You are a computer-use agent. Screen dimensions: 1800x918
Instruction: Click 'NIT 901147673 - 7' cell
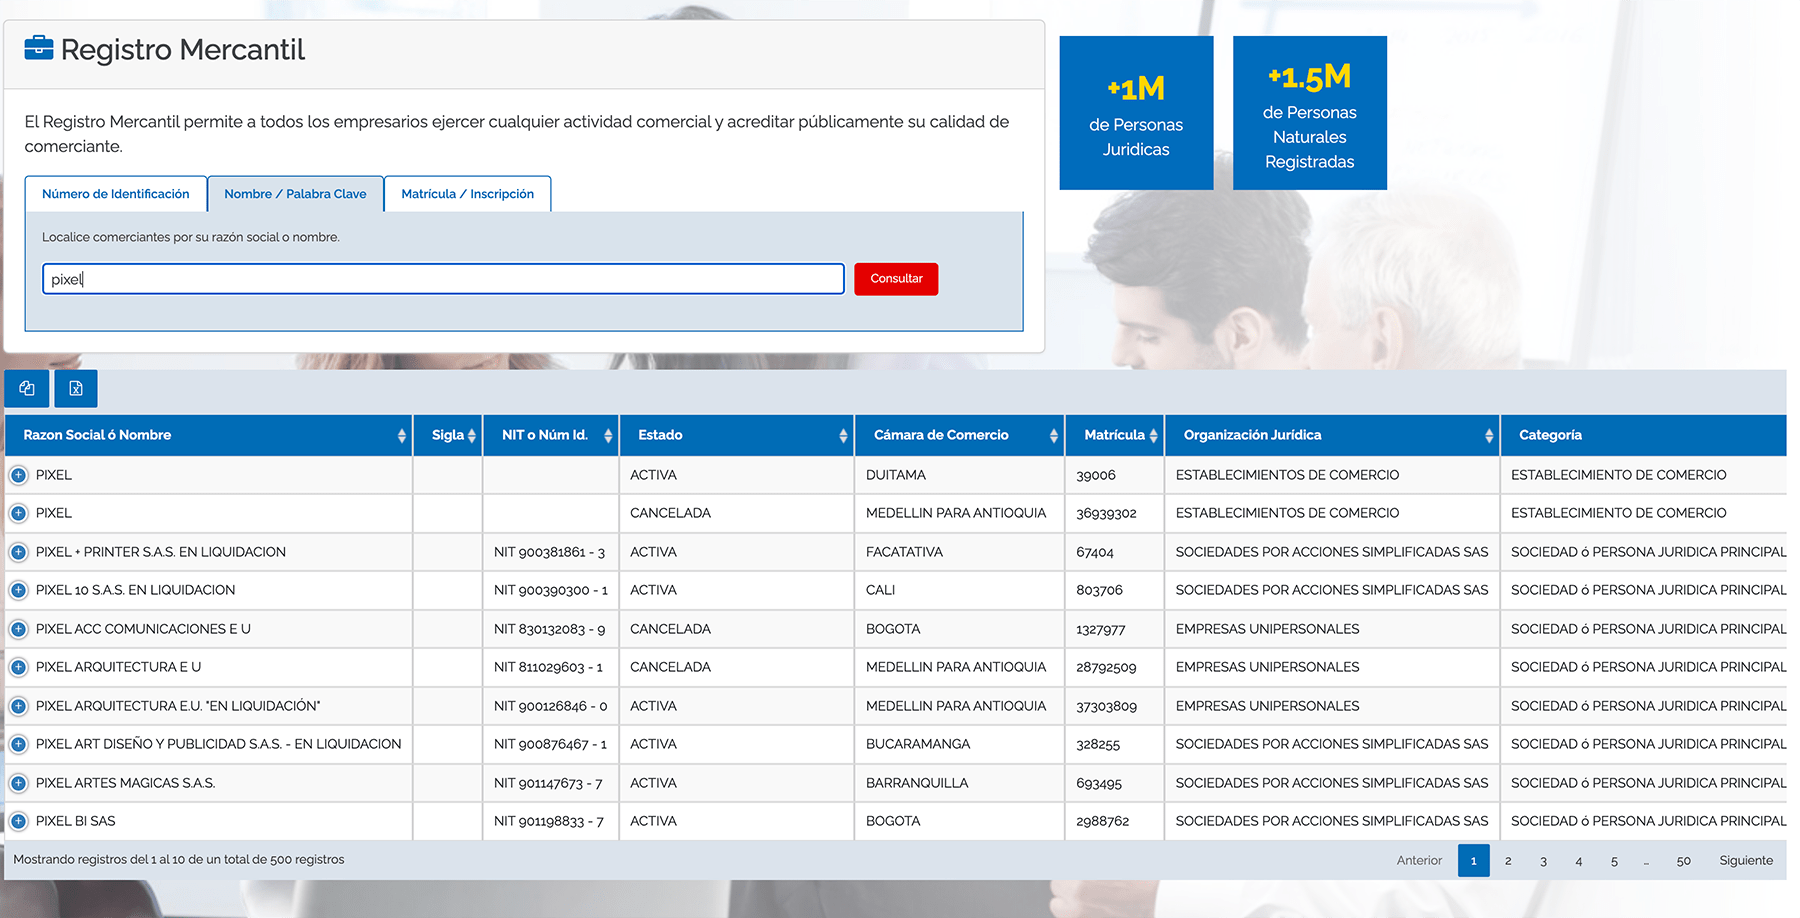point(550,783)
